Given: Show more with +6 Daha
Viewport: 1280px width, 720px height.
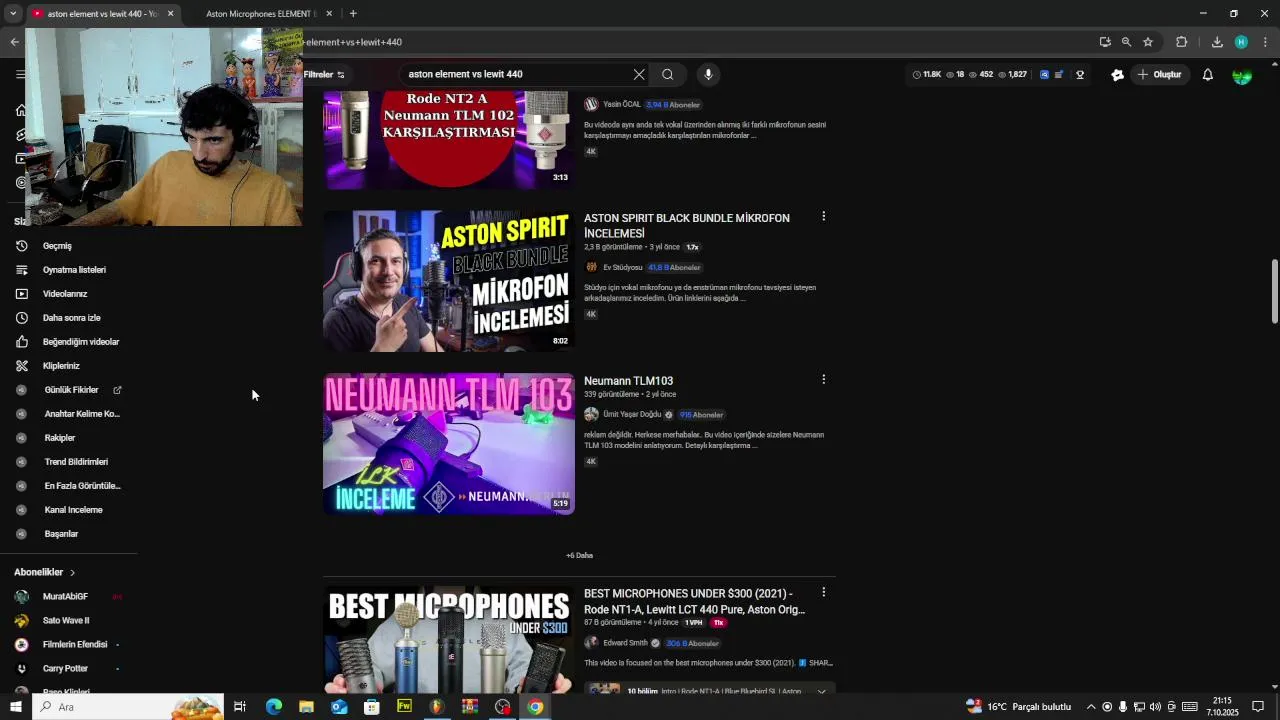Looking at the screenshot, I should [579, 556].
